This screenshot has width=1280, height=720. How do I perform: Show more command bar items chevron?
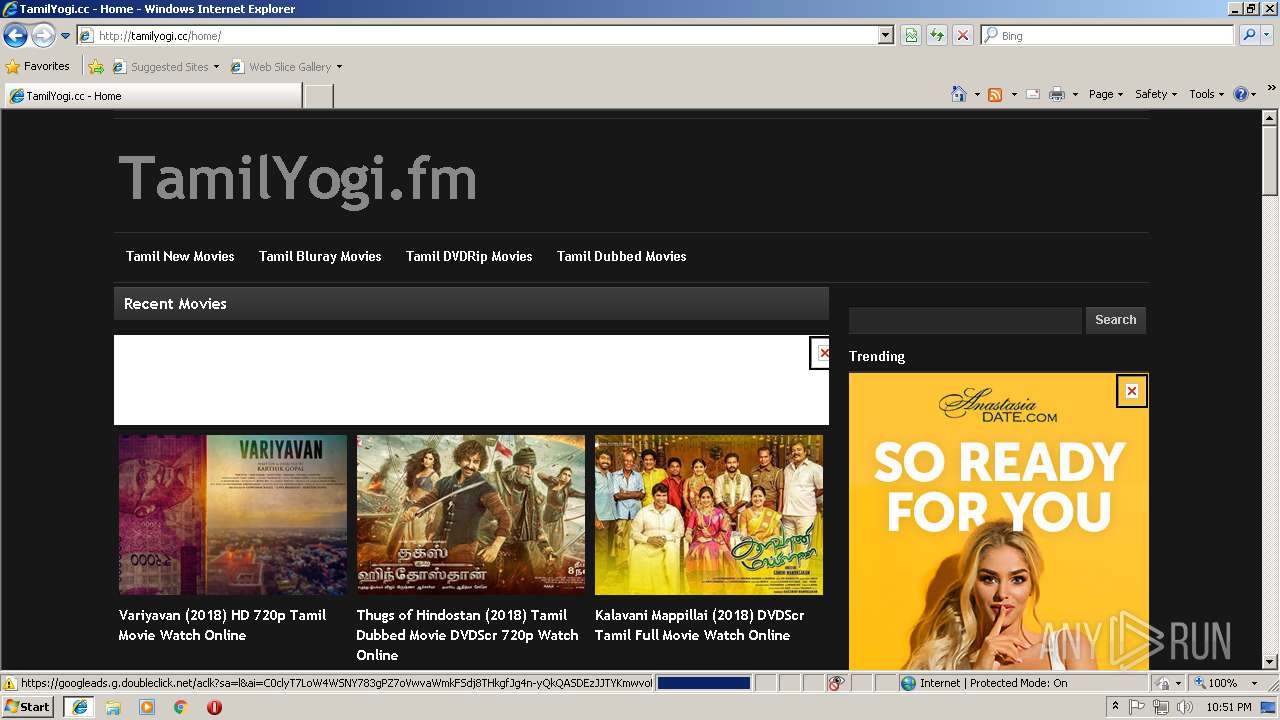[1272, 89]
